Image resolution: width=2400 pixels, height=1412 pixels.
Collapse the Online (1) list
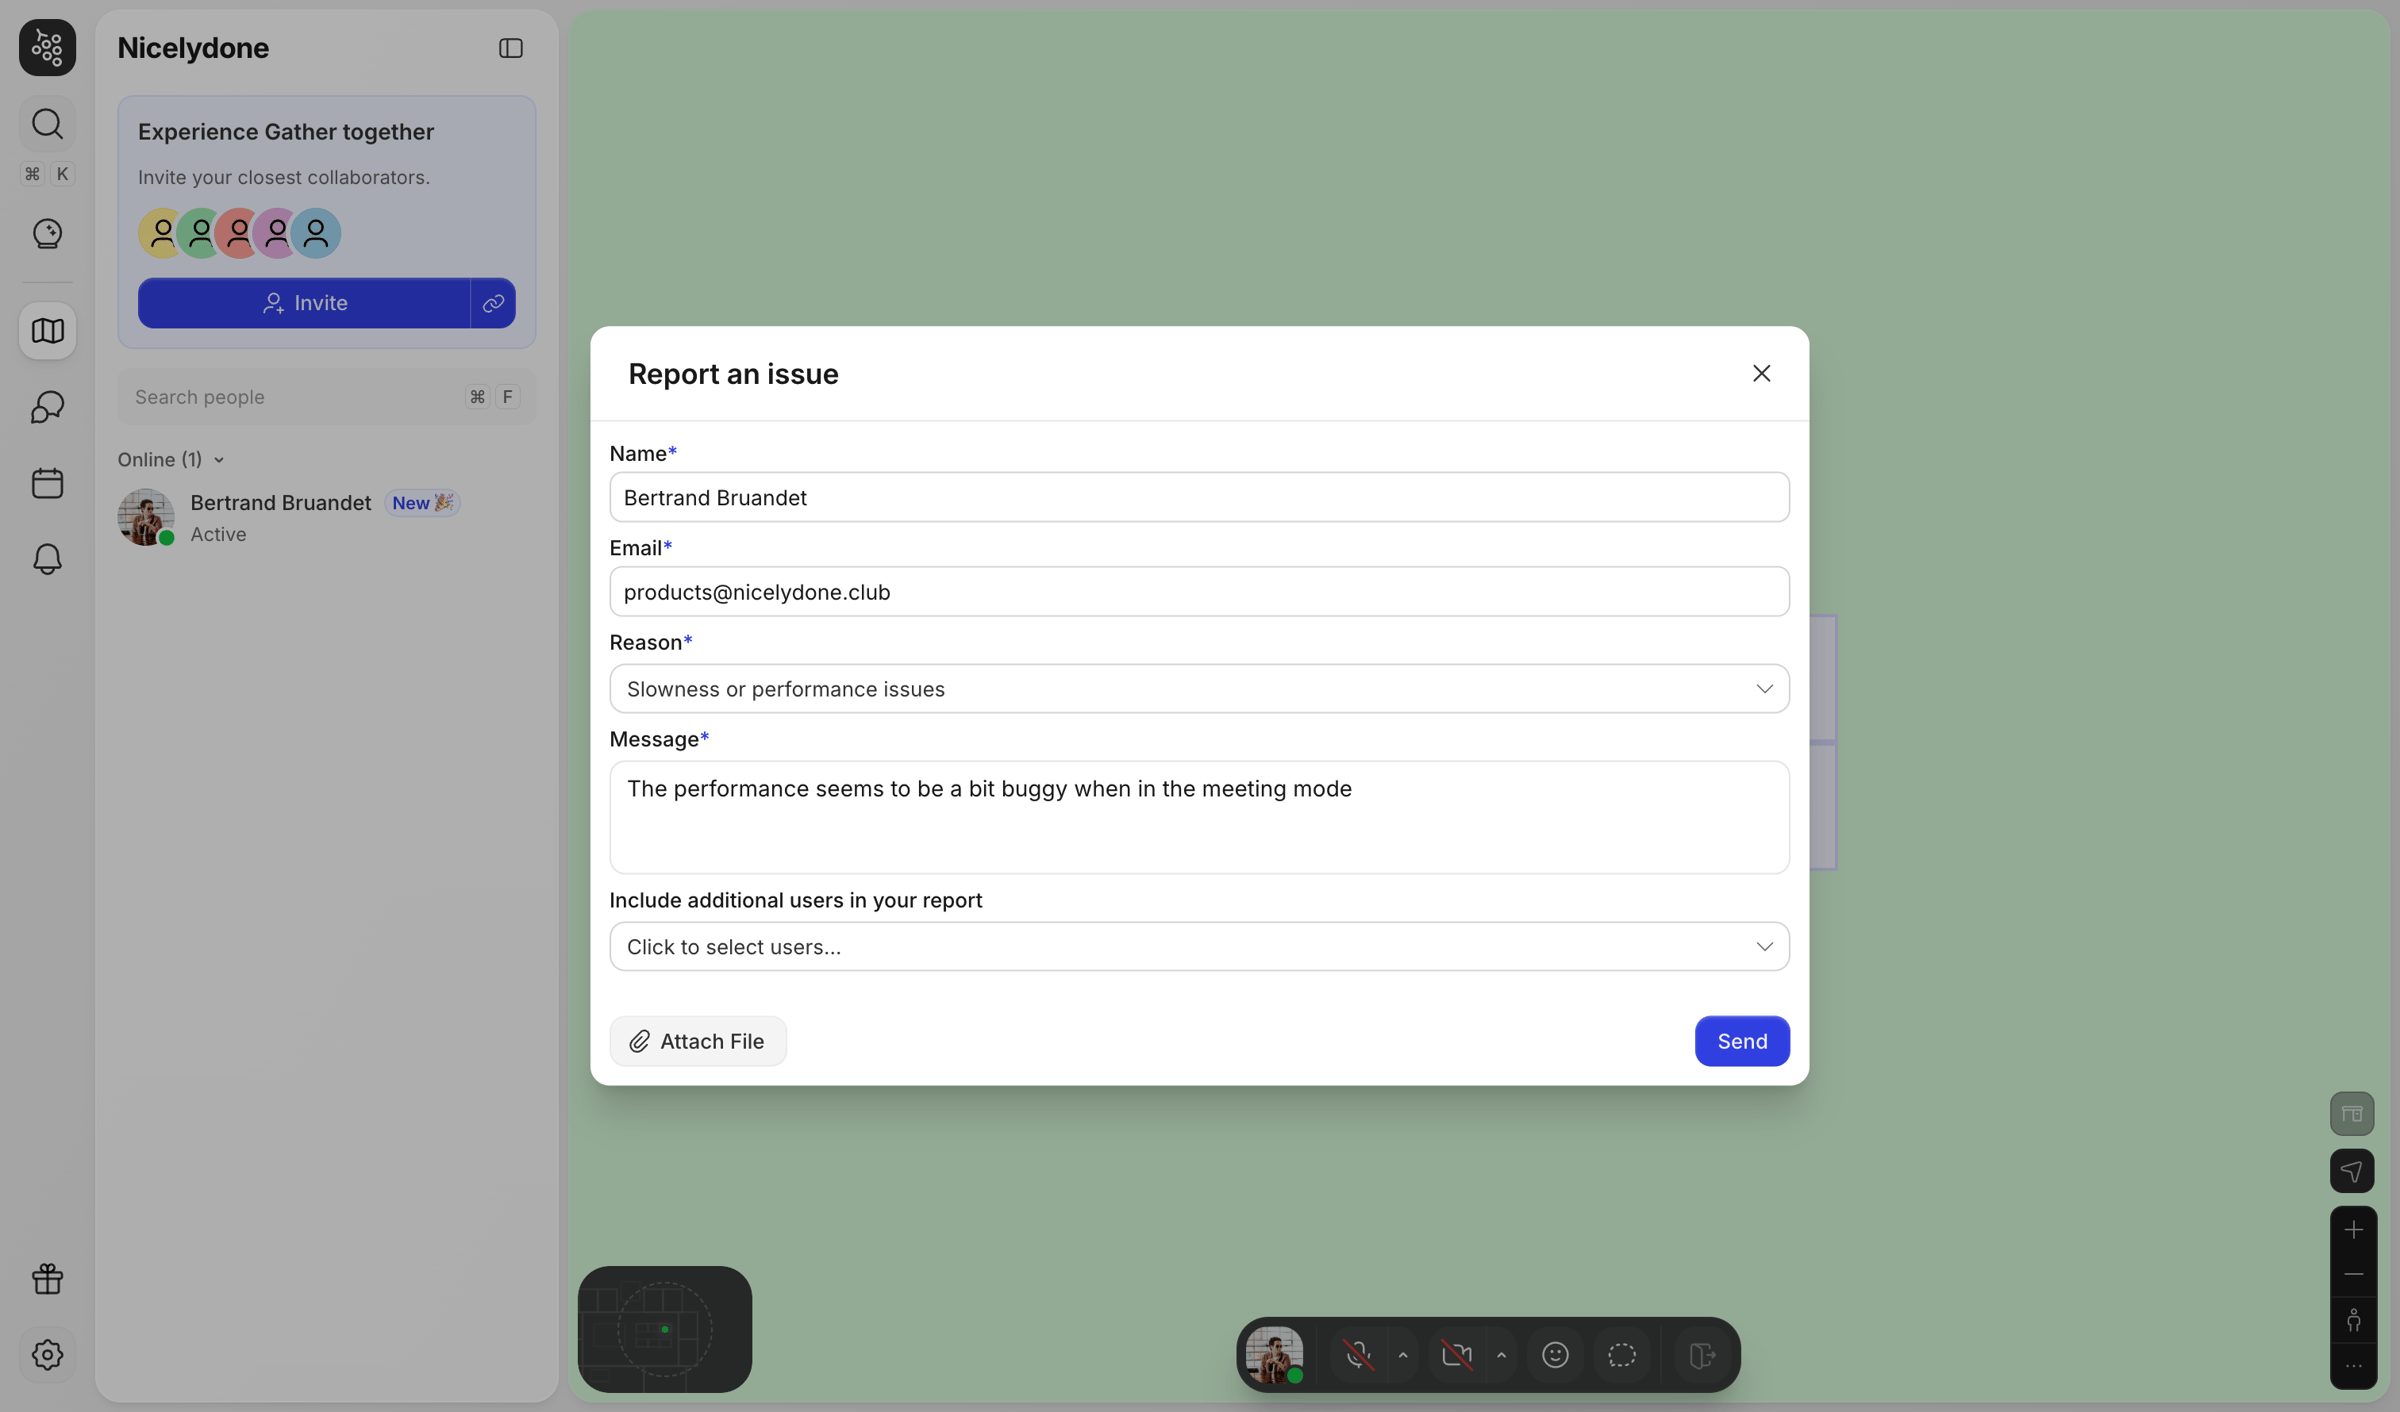click(x=171, y=459)
